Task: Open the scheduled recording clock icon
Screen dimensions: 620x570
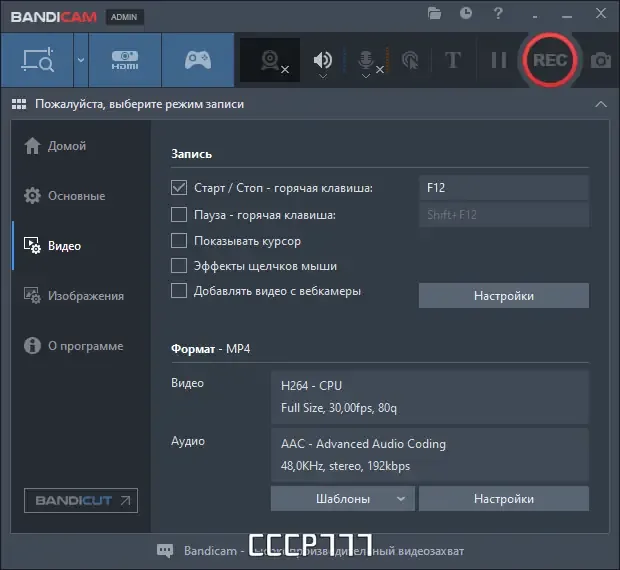Action: (x=466, y=13)
